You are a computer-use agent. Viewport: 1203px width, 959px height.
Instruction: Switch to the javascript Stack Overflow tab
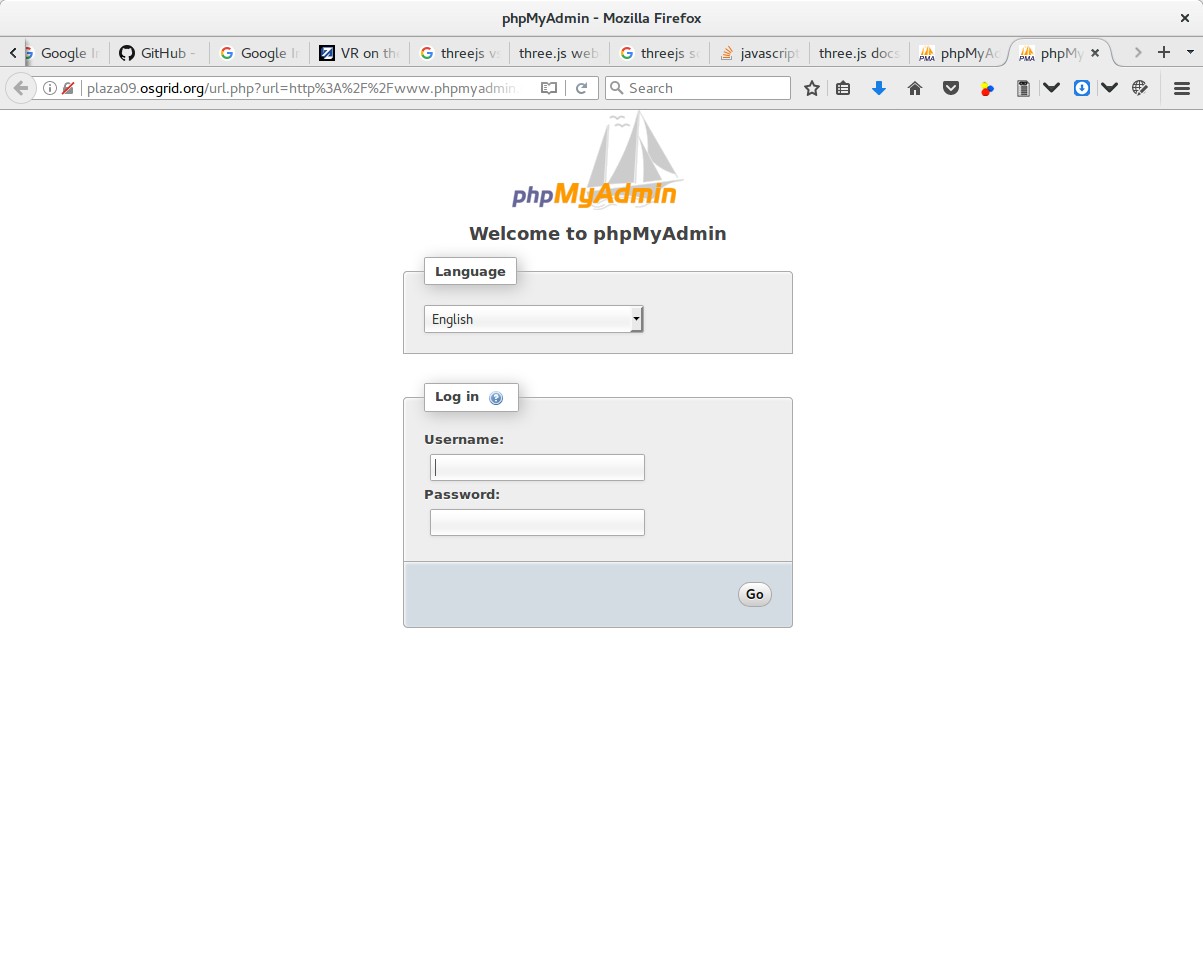click(x=759, y=53)
